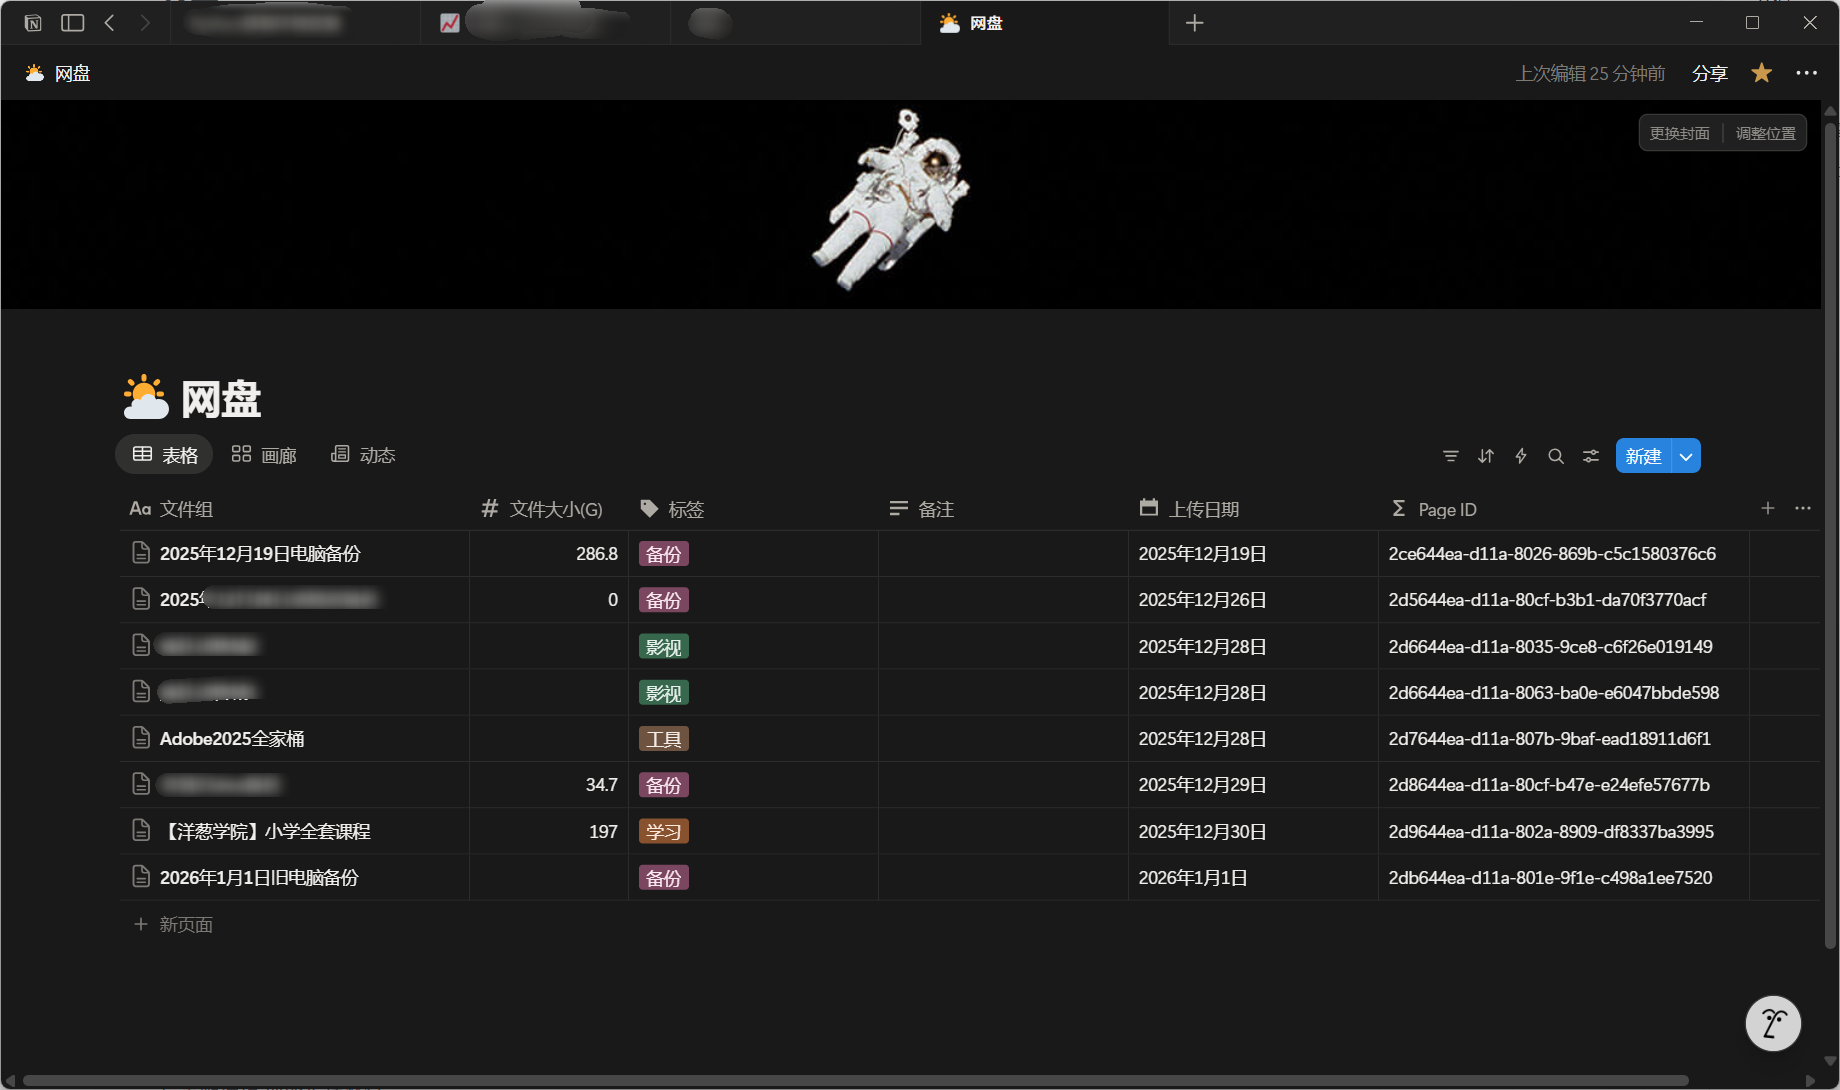Image resolution: width=1840 pixels, height=1090 pixels.
Task: Open the 标签 column header menu
Action: coord(685,509)
